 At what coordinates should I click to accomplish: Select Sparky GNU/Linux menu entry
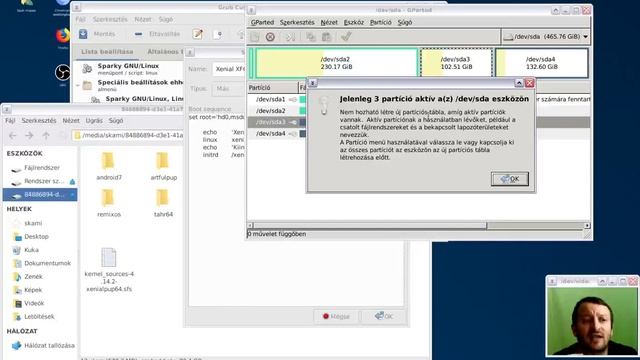(x=128, y=69)
